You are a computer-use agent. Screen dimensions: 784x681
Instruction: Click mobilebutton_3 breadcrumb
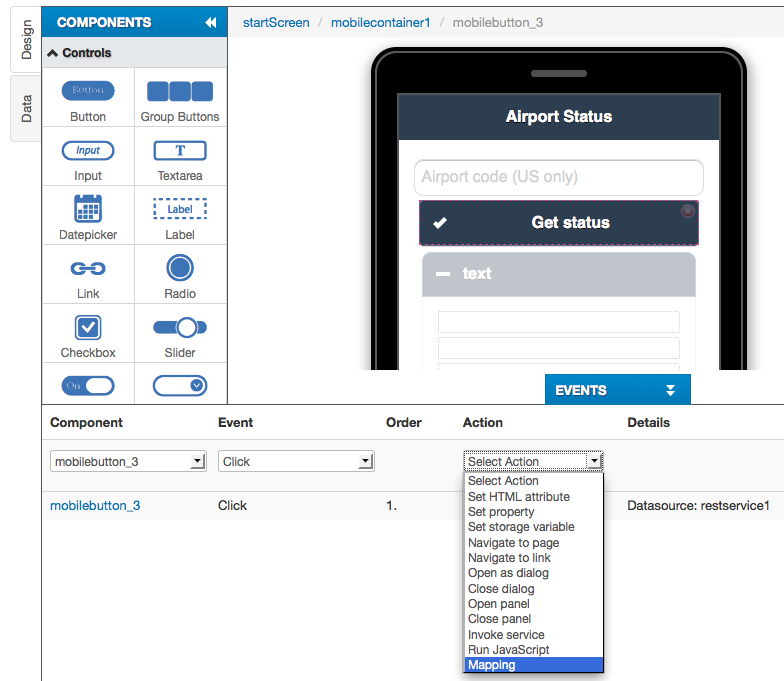[498, 22]
